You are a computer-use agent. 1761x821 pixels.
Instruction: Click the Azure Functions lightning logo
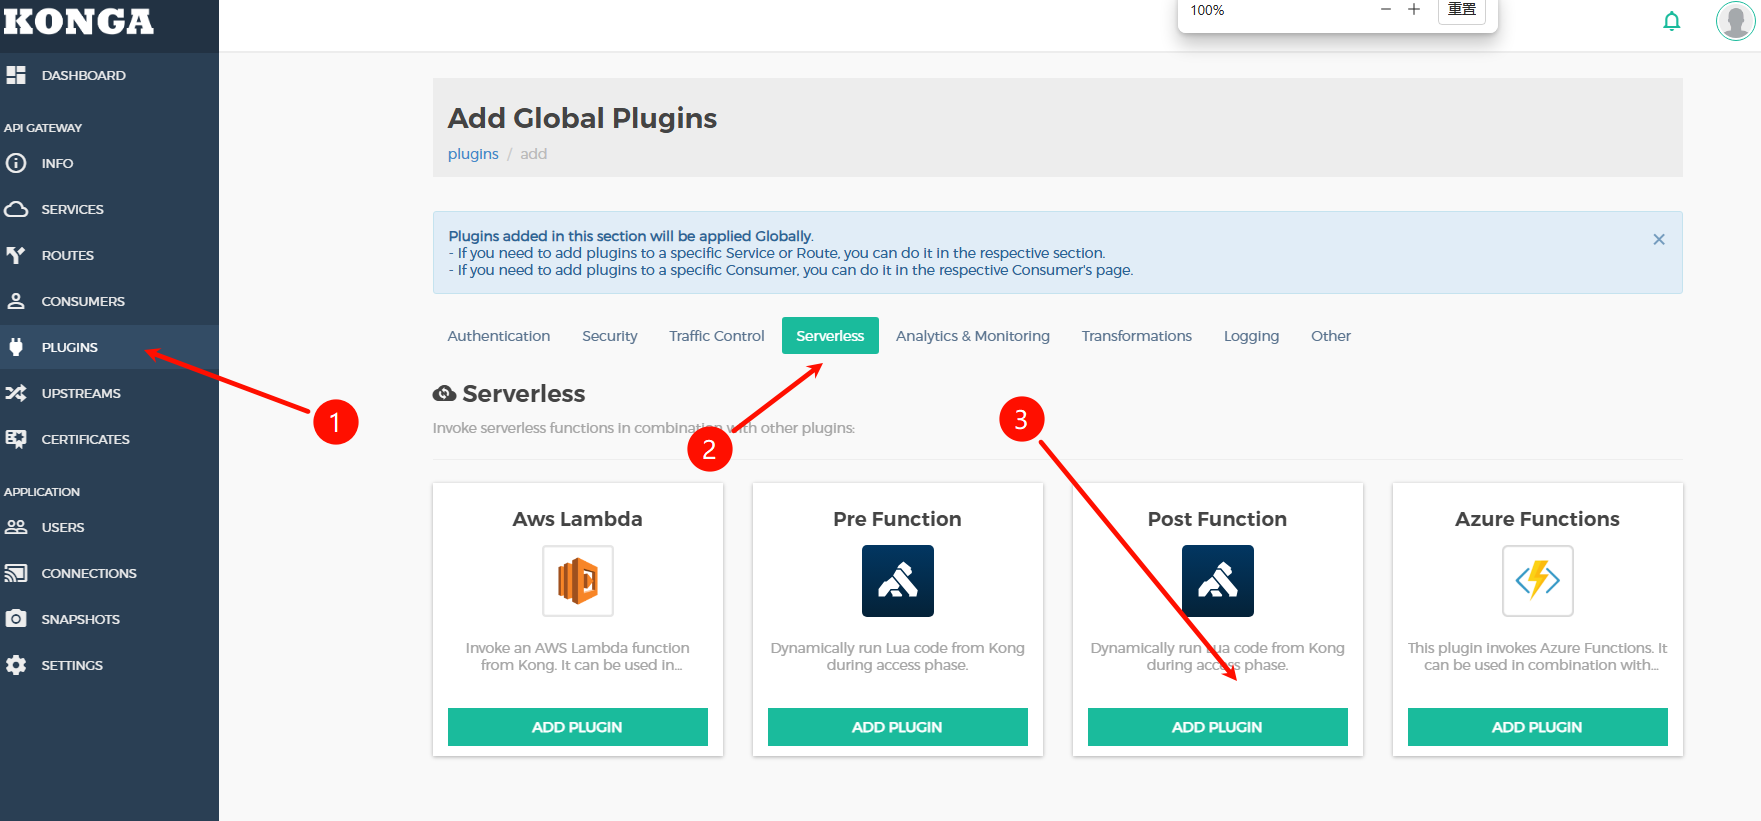coord(1537,581)
